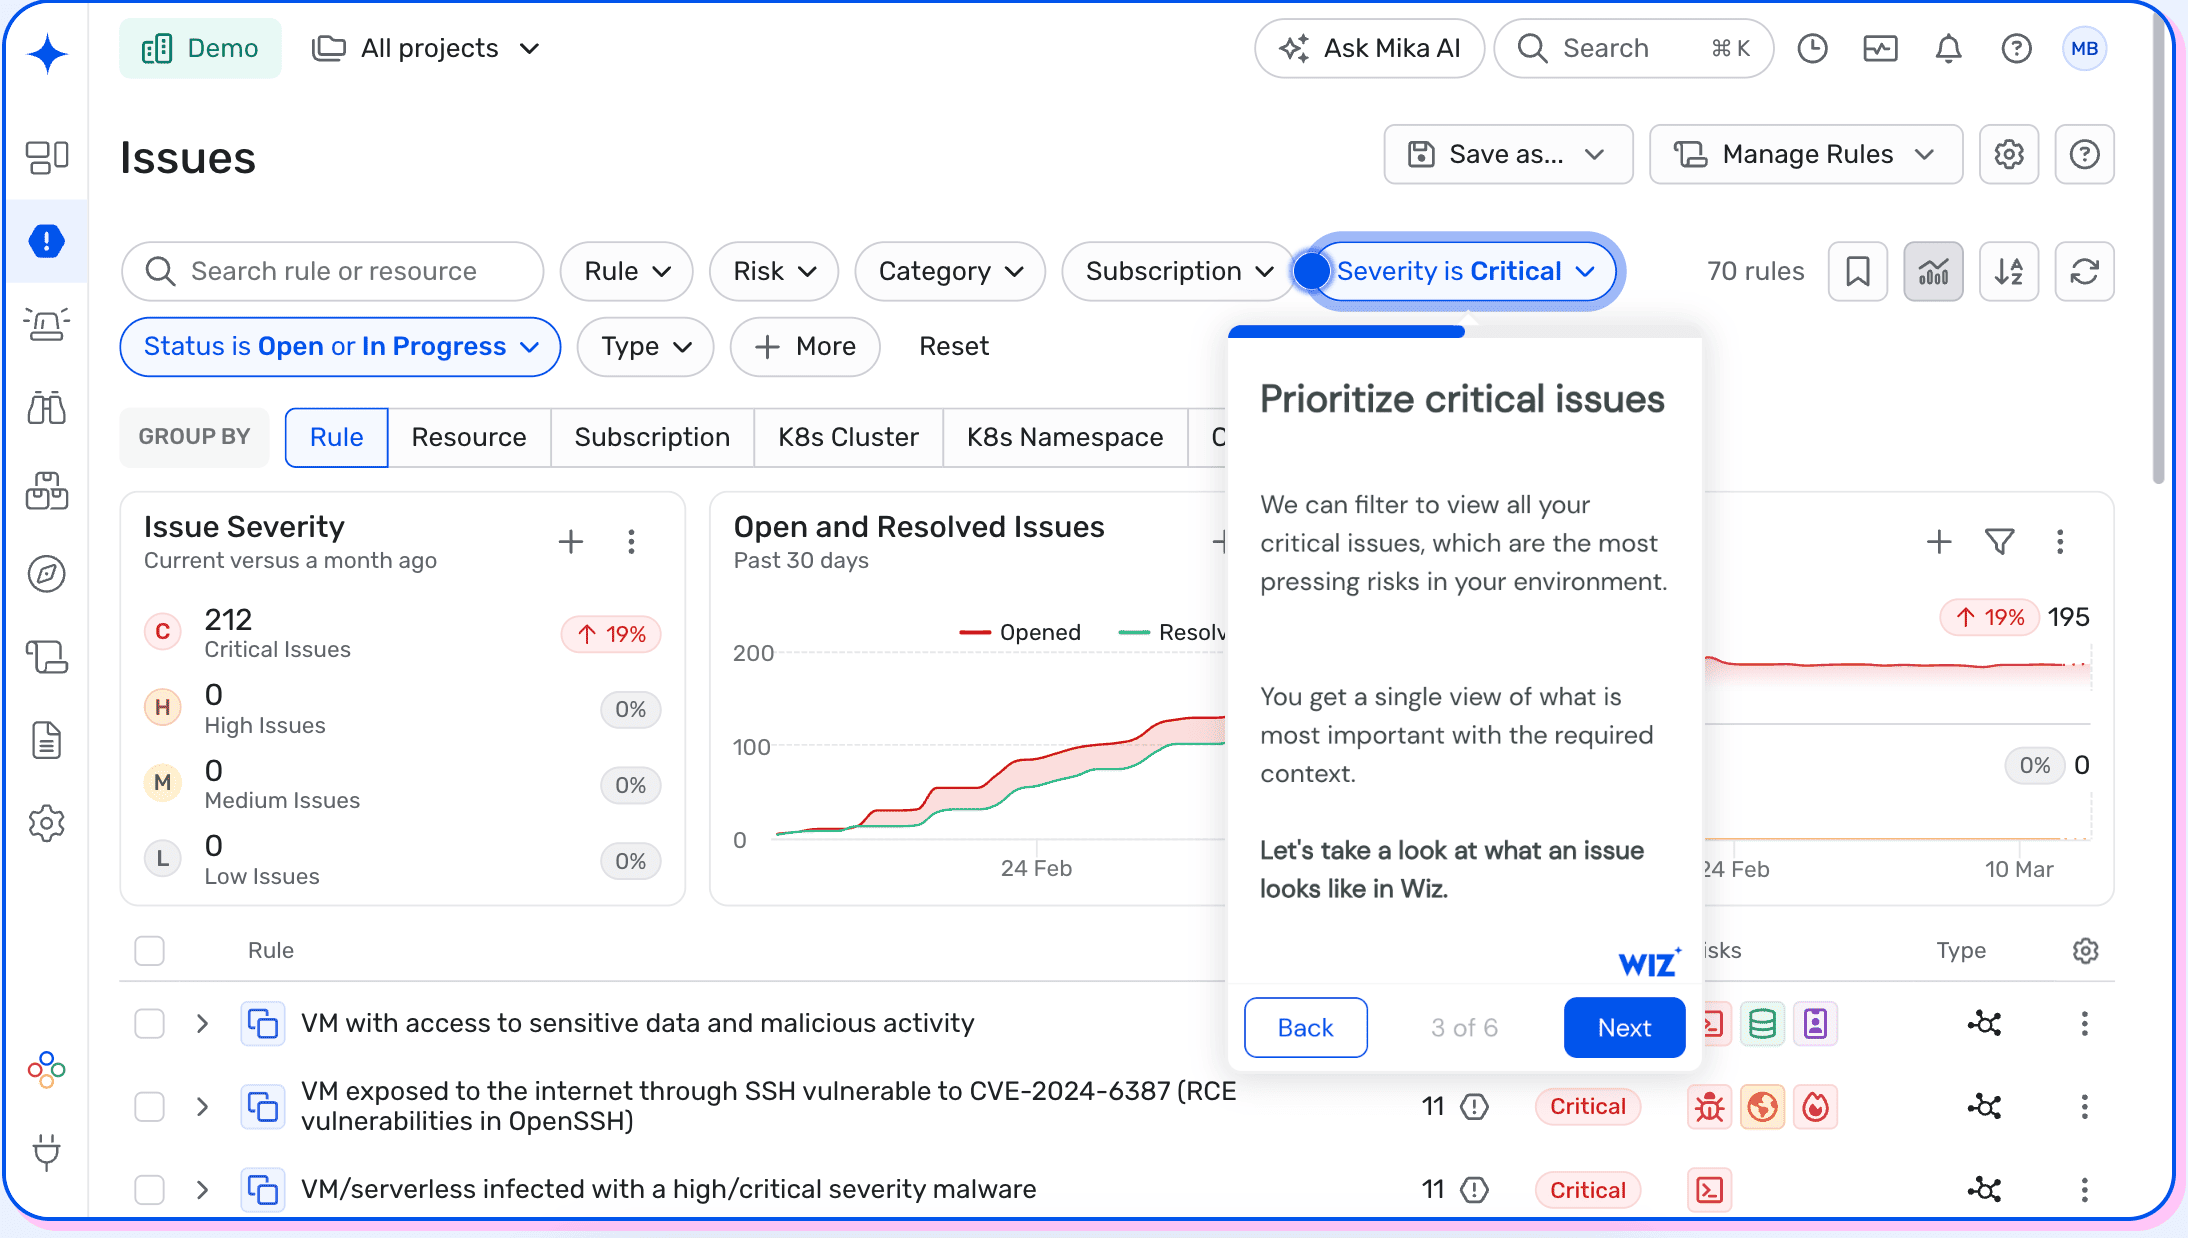The width and height of the screenshot is (2188, 1238).
Task: Click the bookmark icon beside 70 rules
Action: 1858,271
